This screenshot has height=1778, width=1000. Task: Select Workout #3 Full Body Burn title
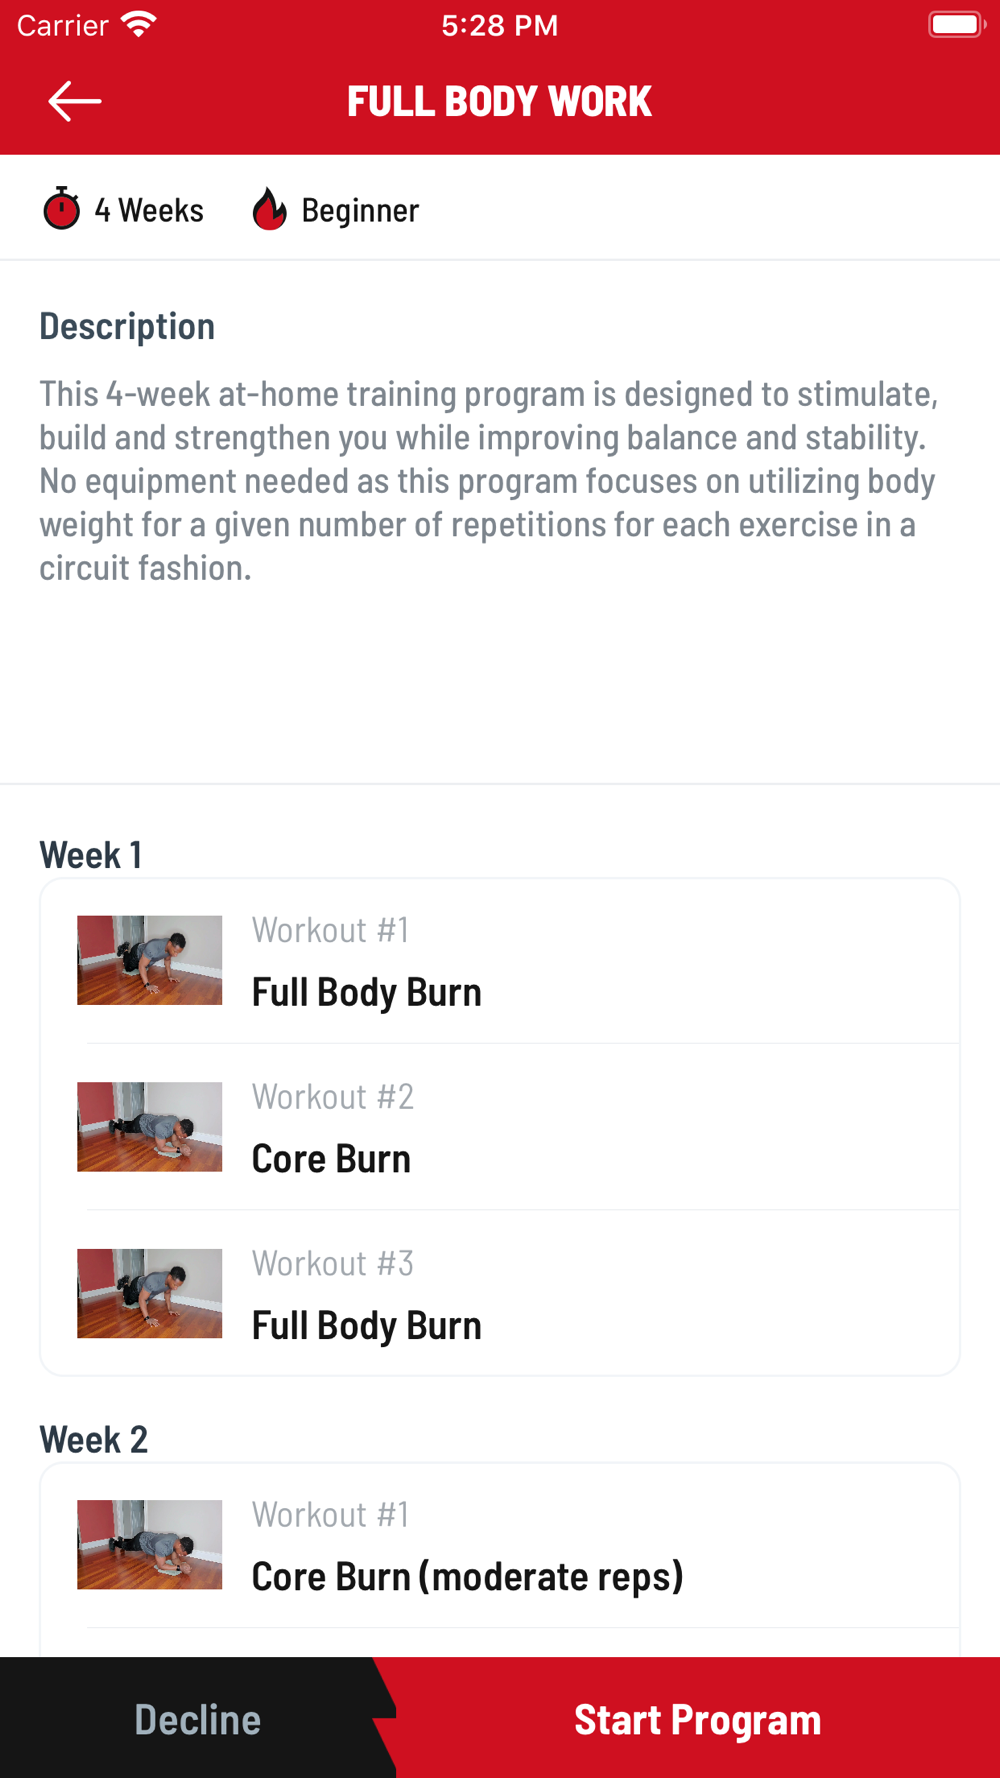coord(367,1325)
